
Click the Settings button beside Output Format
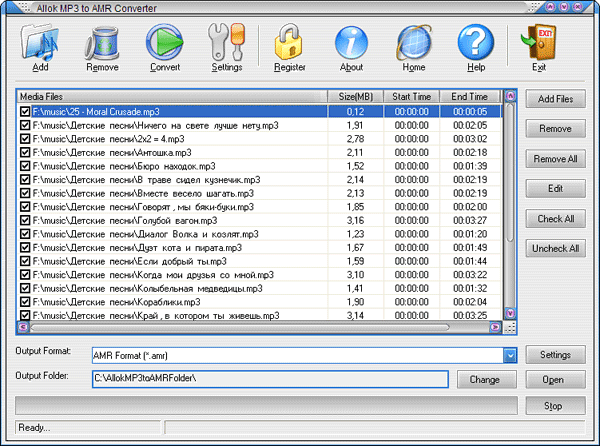click(555, 355)
